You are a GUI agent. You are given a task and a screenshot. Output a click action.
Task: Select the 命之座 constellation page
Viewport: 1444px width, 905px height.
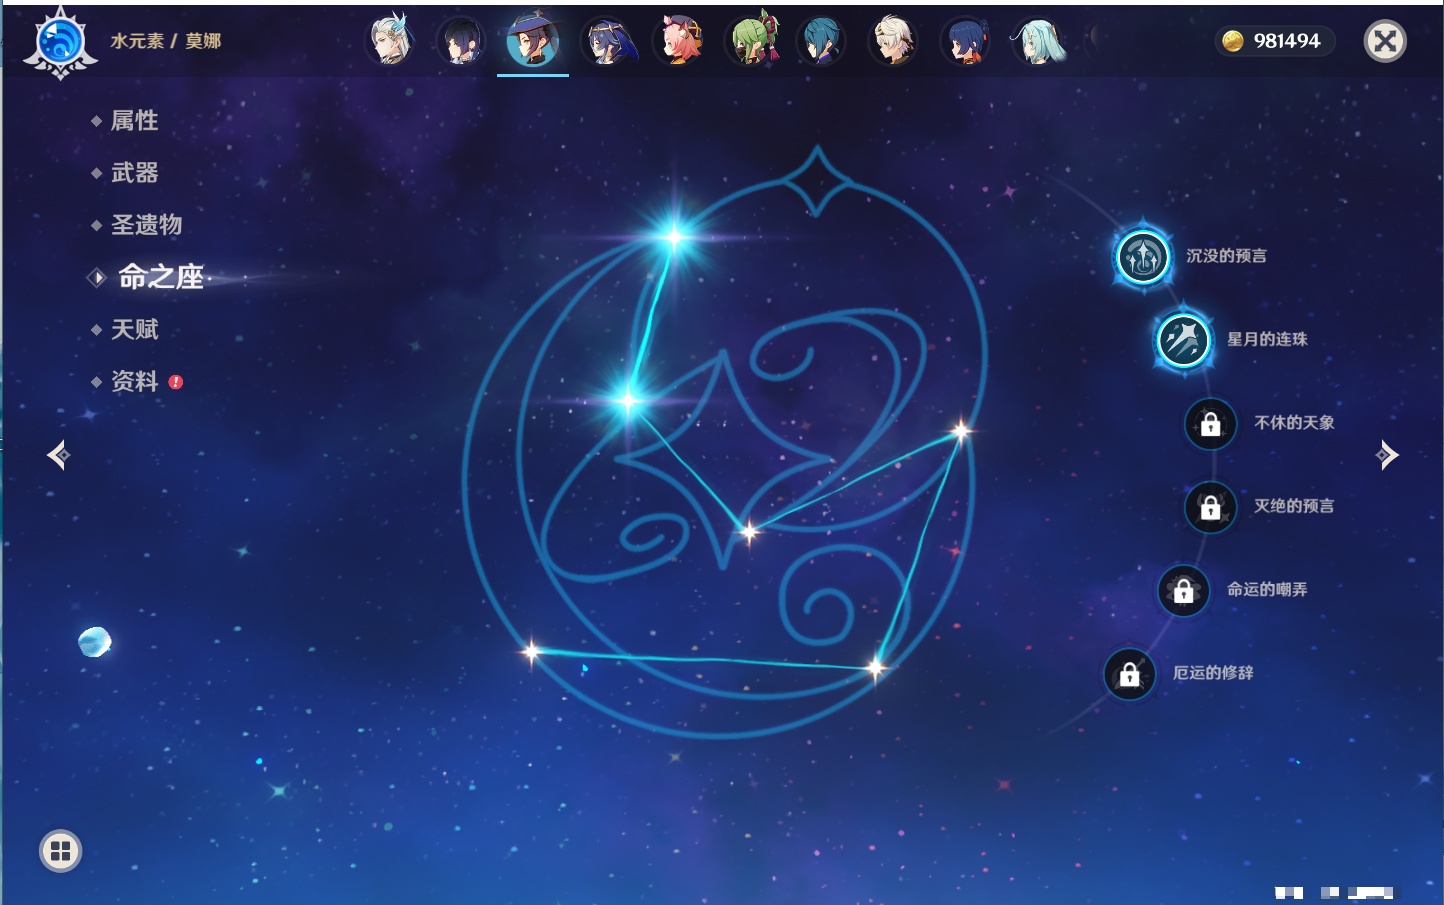pyautogui.click(x=160, y=277)
